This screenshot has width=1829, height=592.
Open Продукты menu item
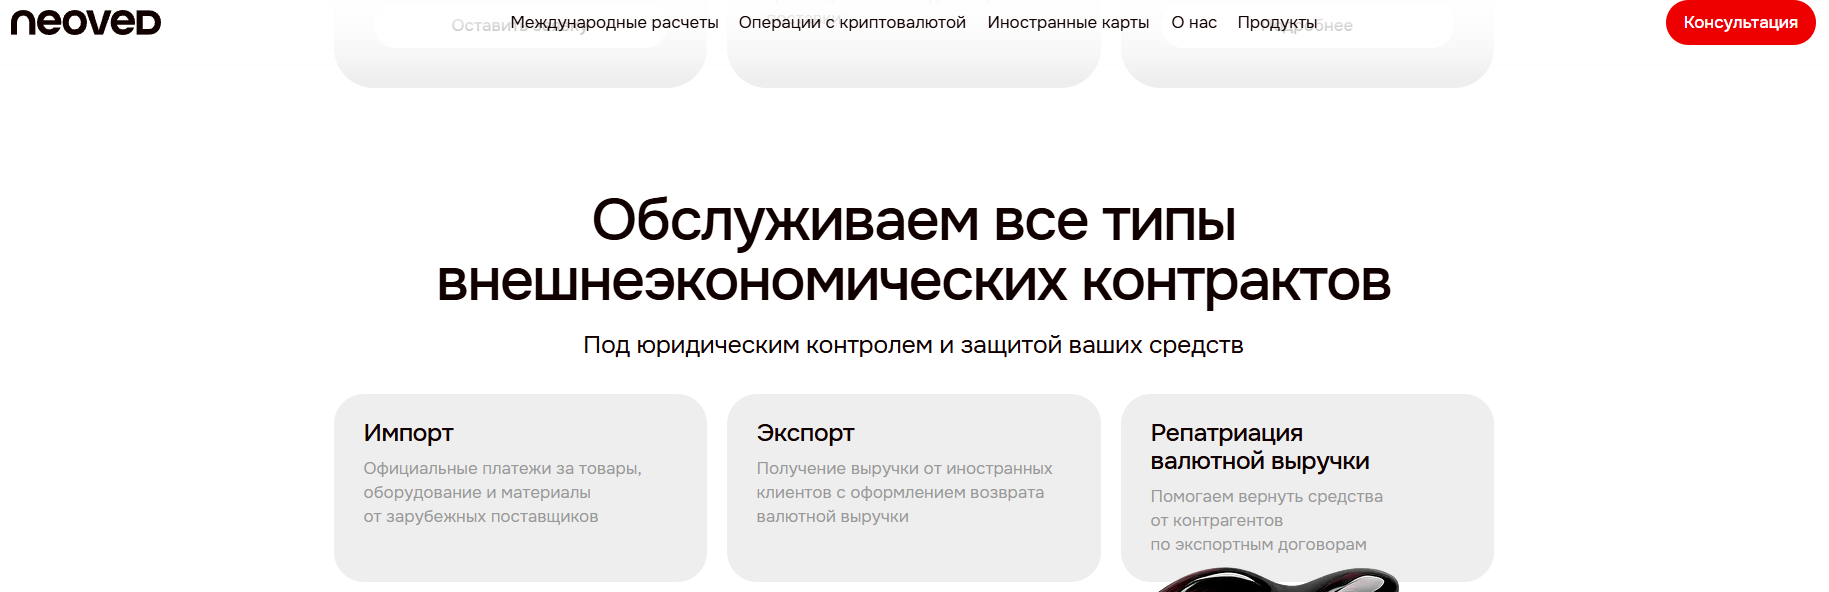(1277, 22)
